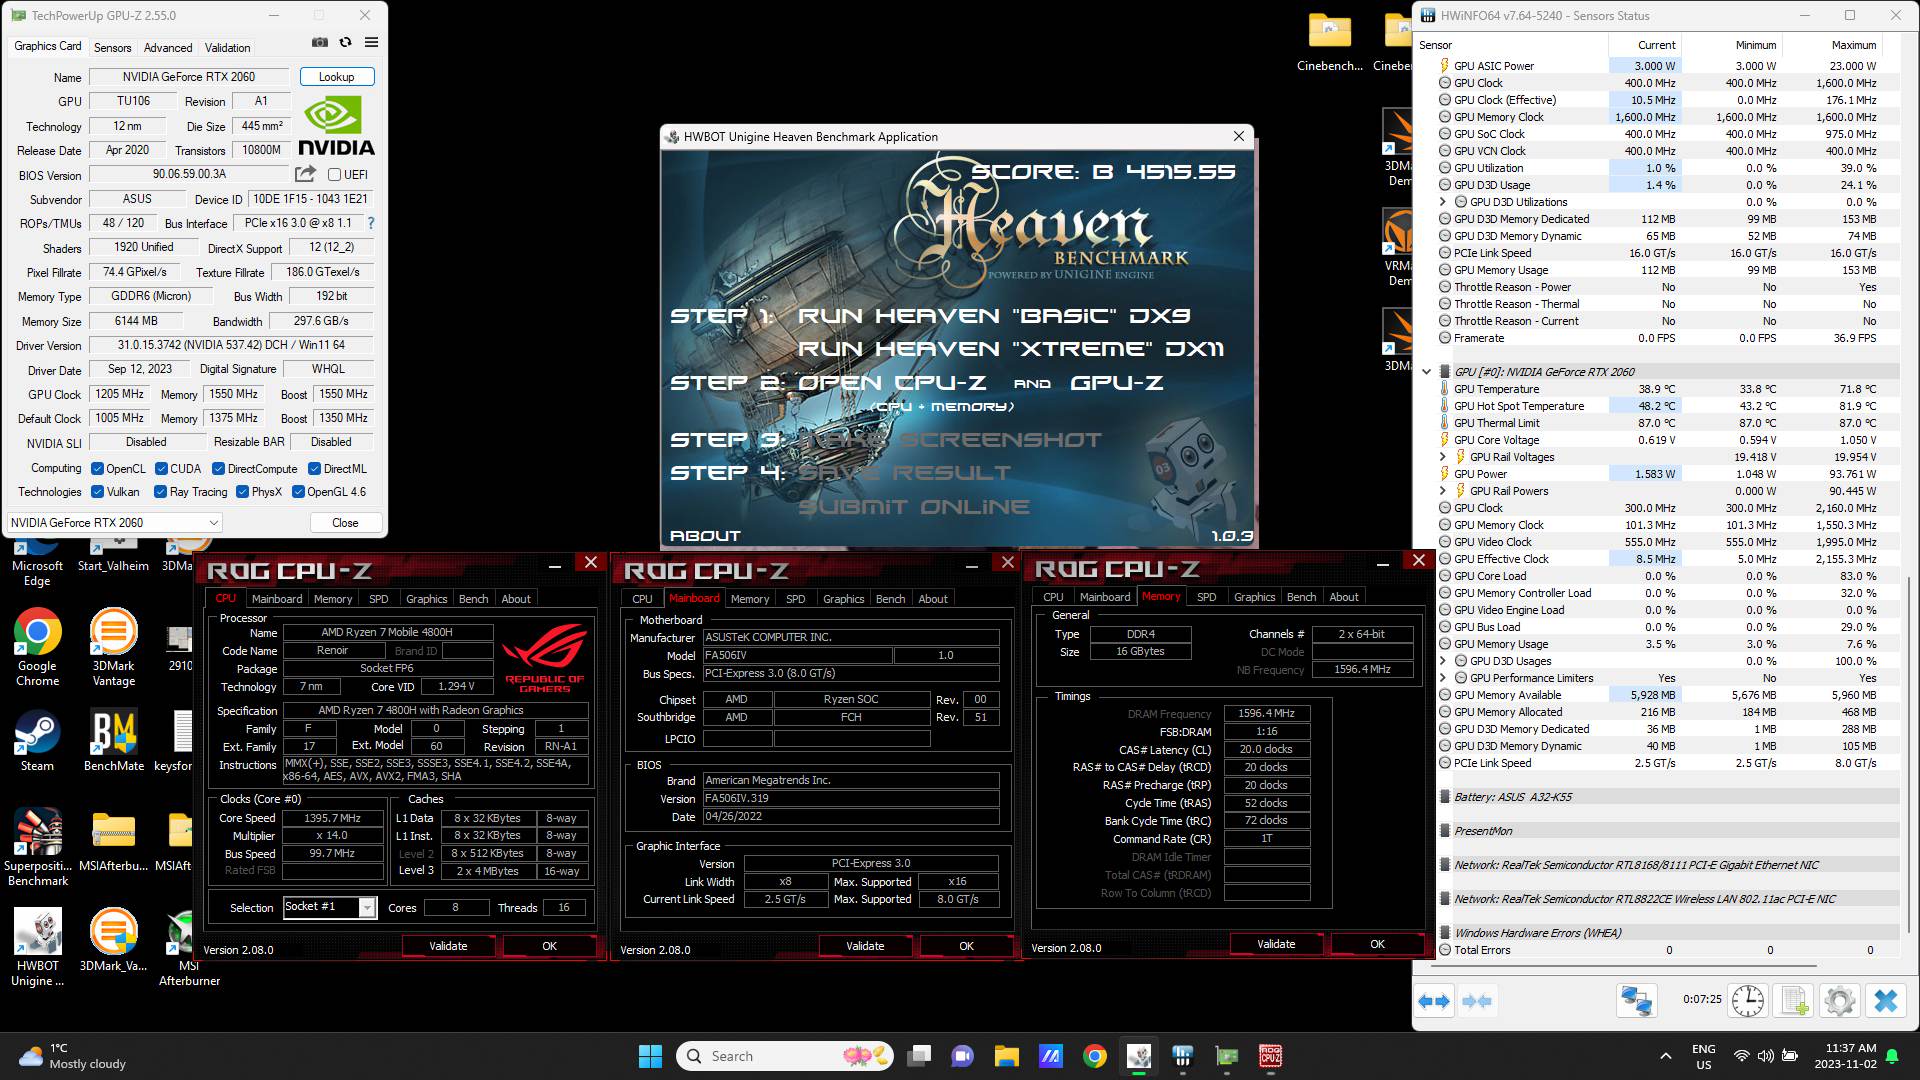
Task: Switch to GPU-Z Validation tab
Action: point(228,47)
